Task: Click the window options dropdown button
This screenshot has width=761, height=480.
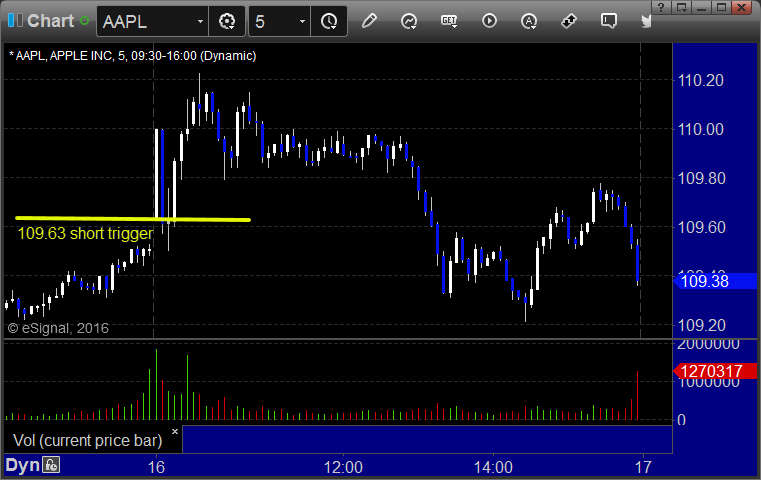Action: click(x=682, y=7)
